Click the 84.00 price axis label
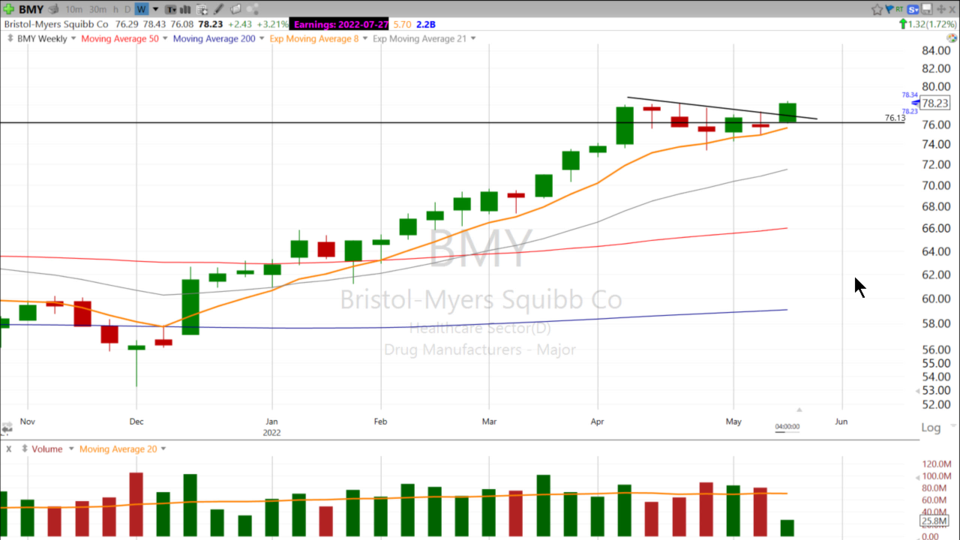The image size is (960, 540). (x=936, y=51)
